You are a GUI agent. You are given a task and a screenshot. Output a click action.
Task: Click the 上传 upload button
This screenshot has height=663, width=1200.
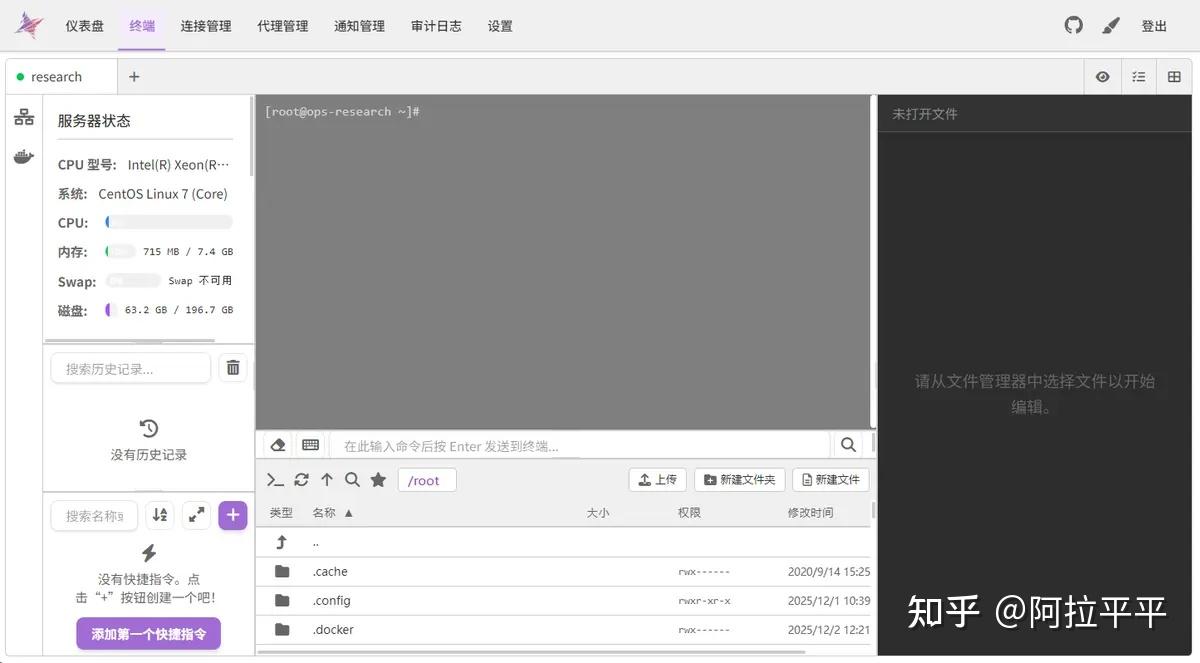(x=657, y=480)
